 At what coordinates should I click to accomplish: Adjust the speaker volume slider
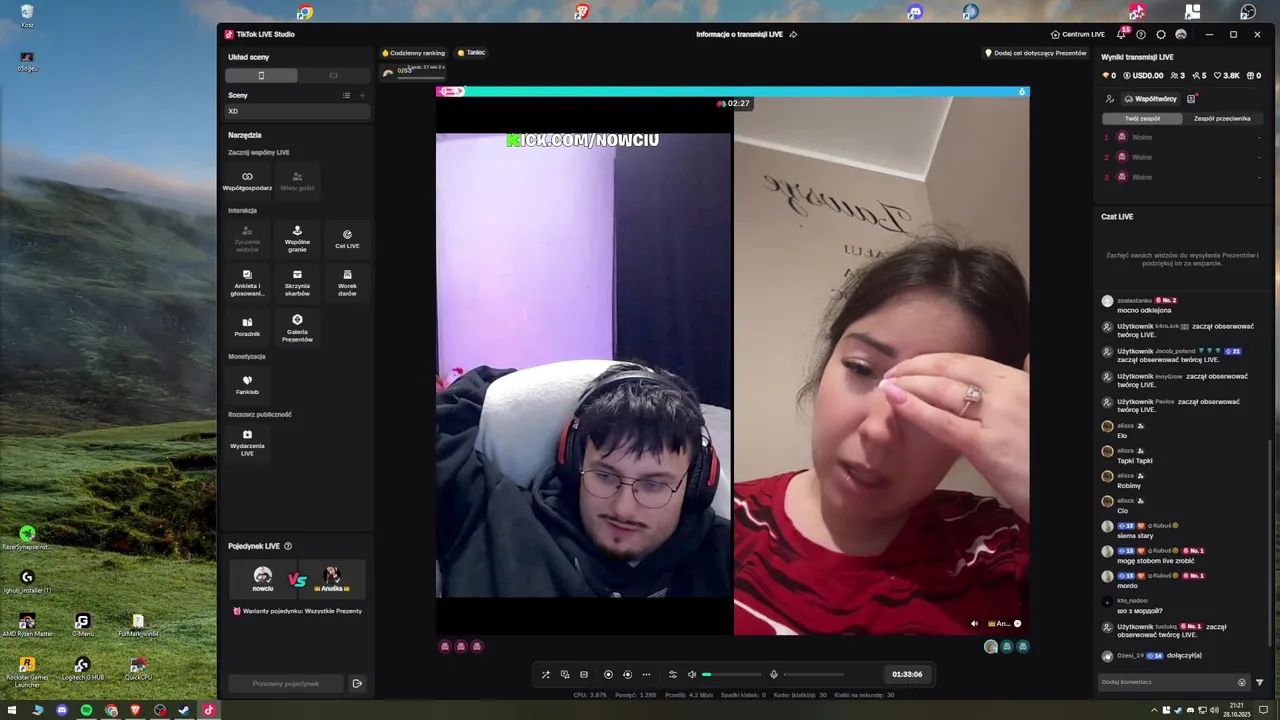(731, 674)
